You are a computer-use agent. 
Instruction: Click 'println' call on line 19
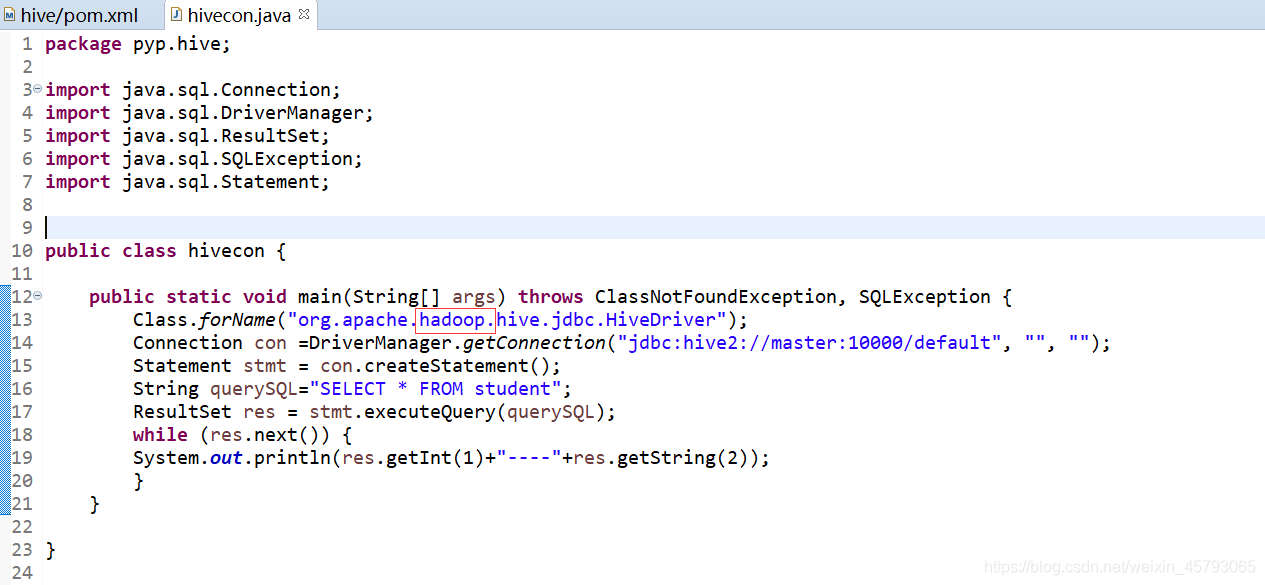[x=291, y=458]
